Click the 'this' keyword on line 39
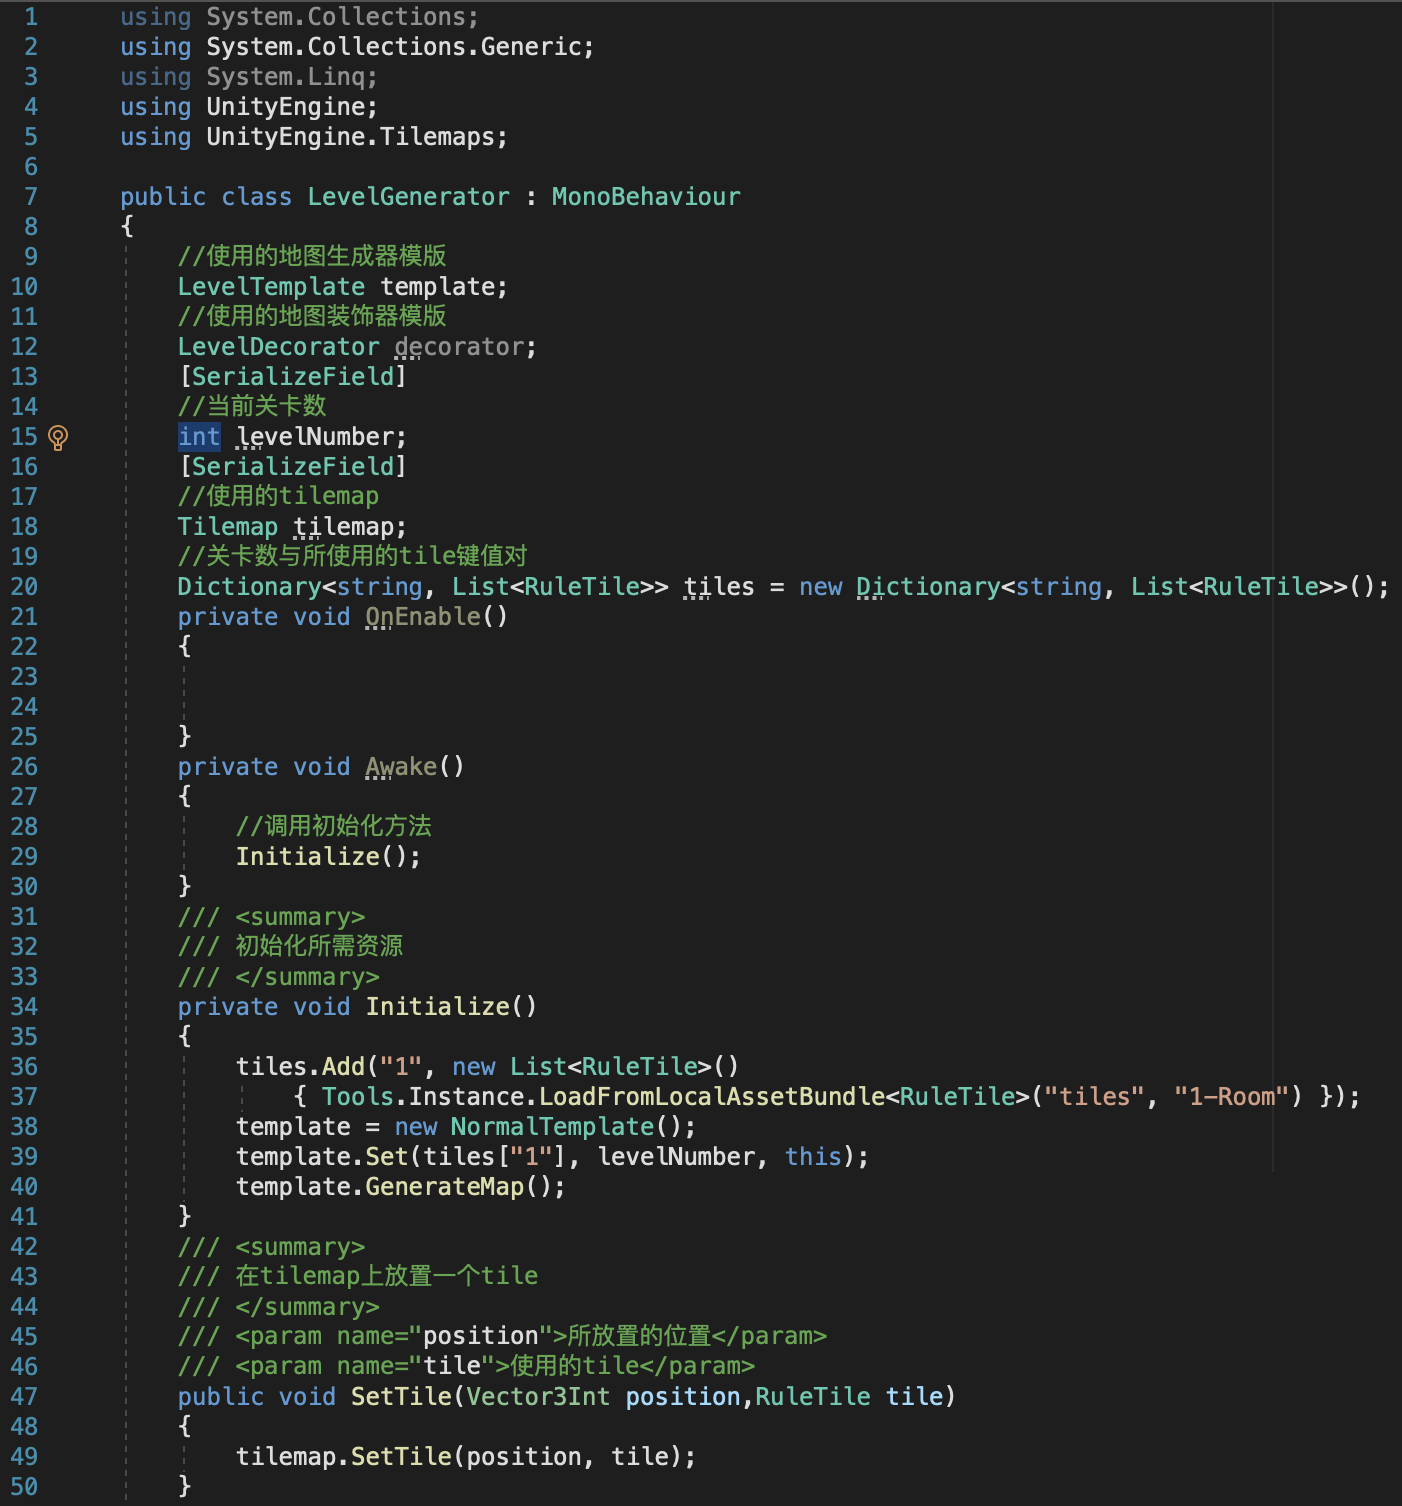 pos(813,1157)
